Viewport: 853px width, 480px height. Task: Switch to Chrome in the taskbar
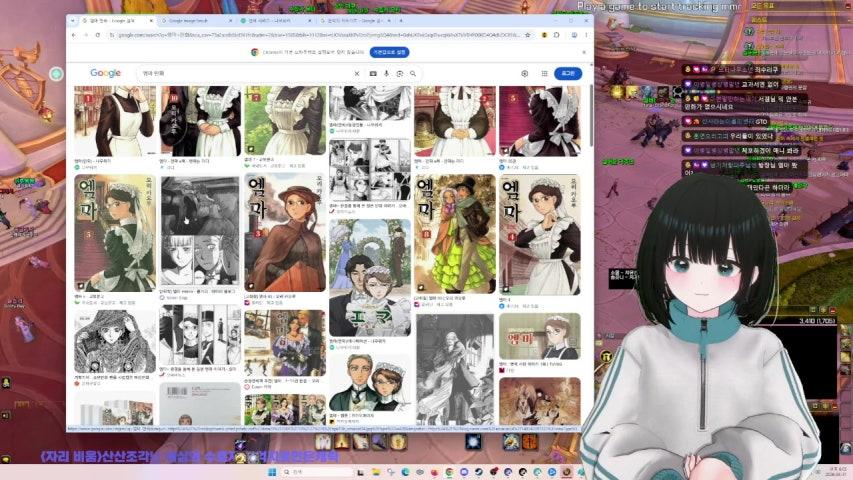[x=449, y=472]
